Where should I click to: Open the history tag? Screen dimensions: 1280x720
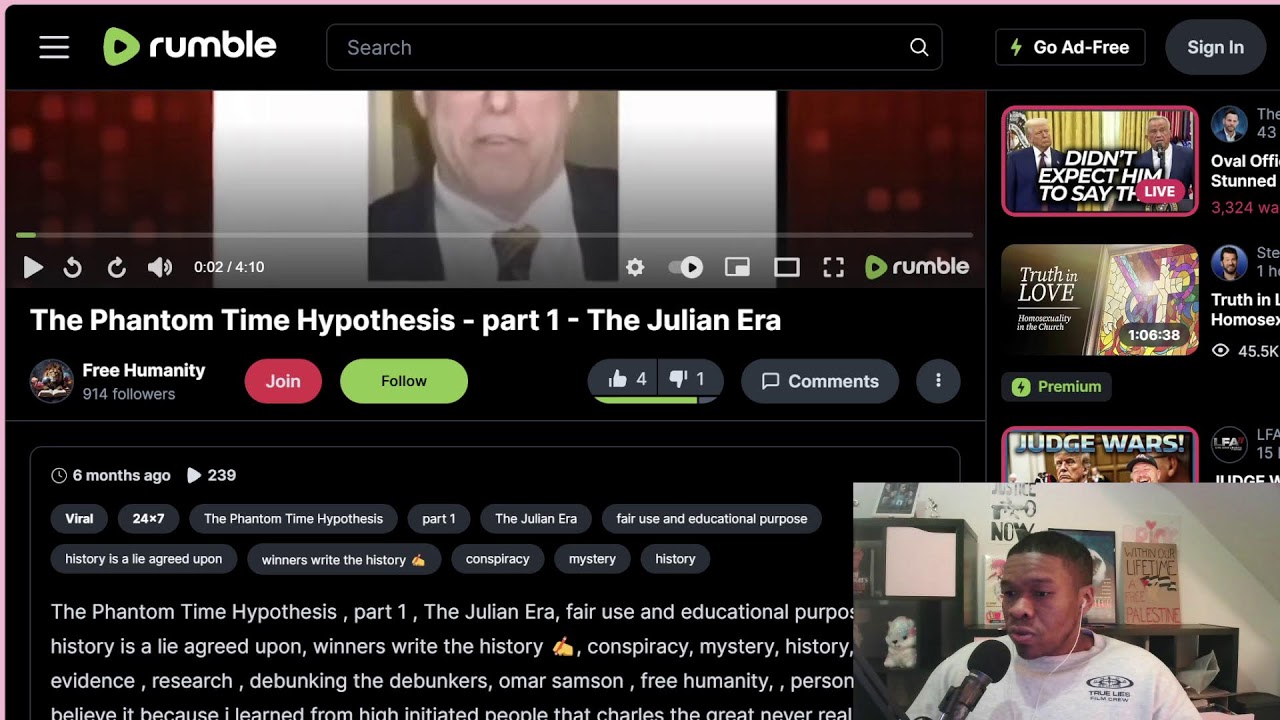click(675, 559)
